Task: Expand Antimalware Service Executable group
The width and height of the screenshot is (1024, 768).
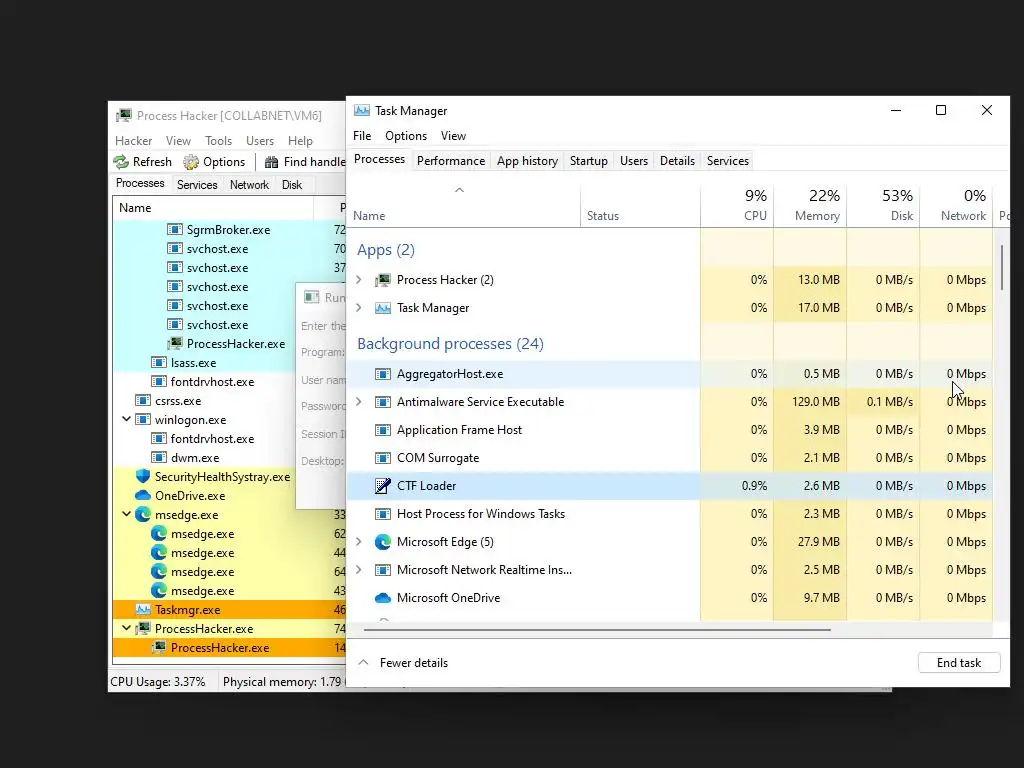Action: pyautogui.click(x=359, y=402)
